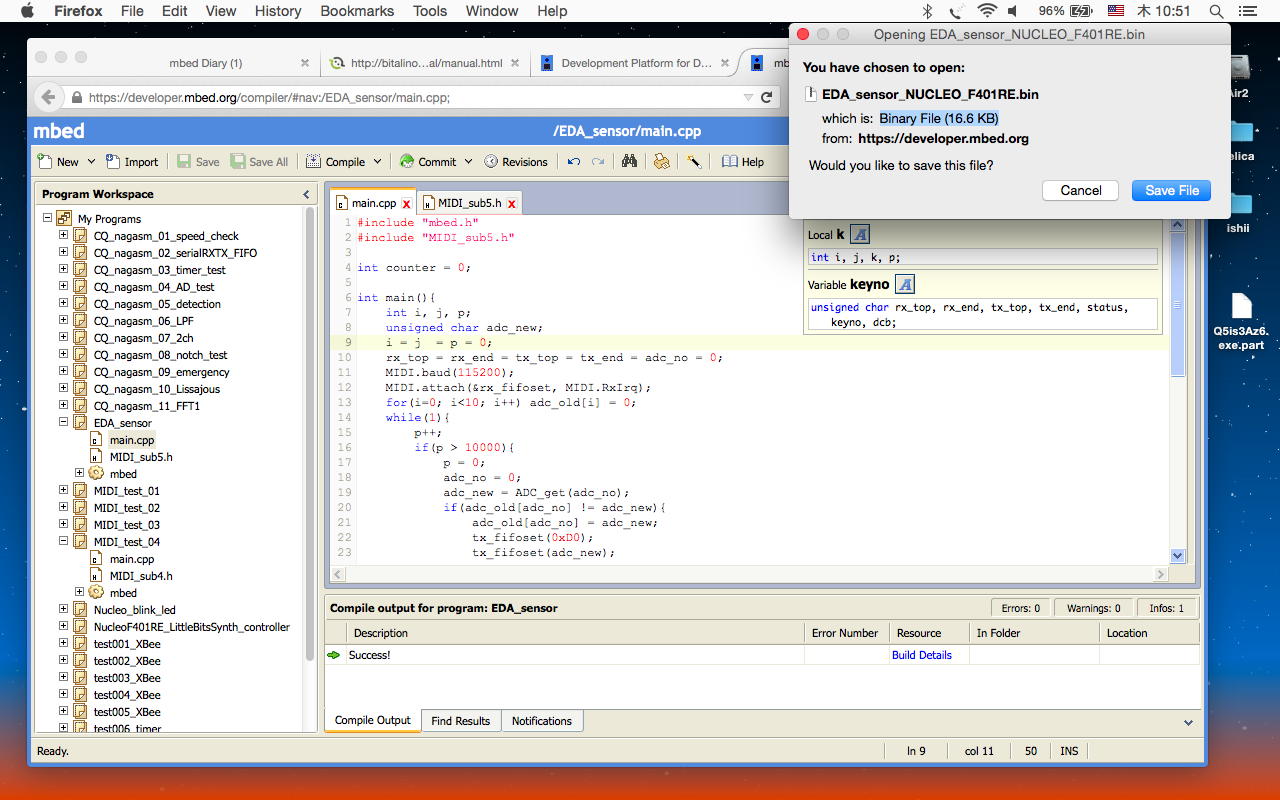Open the Compile dropdown arrow
This screenshot has height=800, width=1280.
tap(377, 162)
